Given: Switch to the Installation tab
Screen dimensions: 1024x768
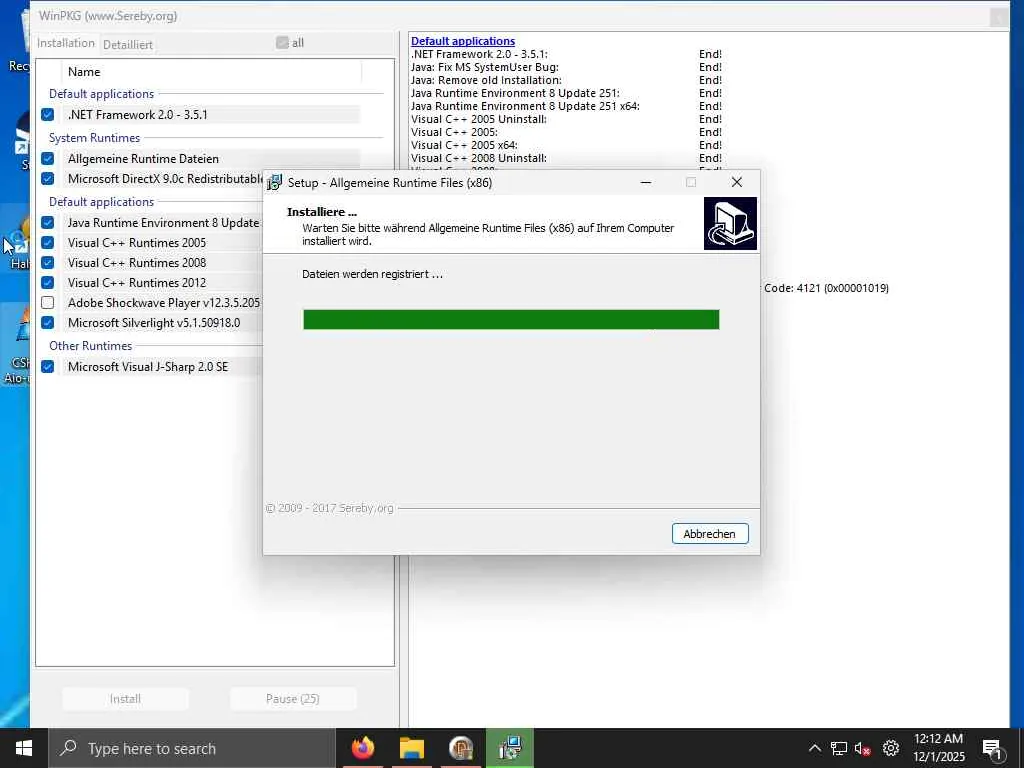Looking at the screenshot, I should [66, 43].
